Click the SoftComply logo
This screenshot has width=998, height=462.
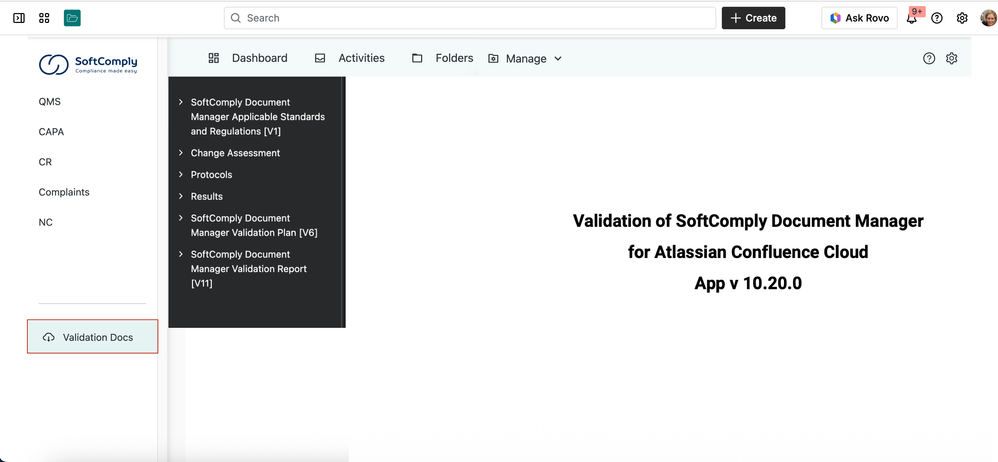coord(88,64)
